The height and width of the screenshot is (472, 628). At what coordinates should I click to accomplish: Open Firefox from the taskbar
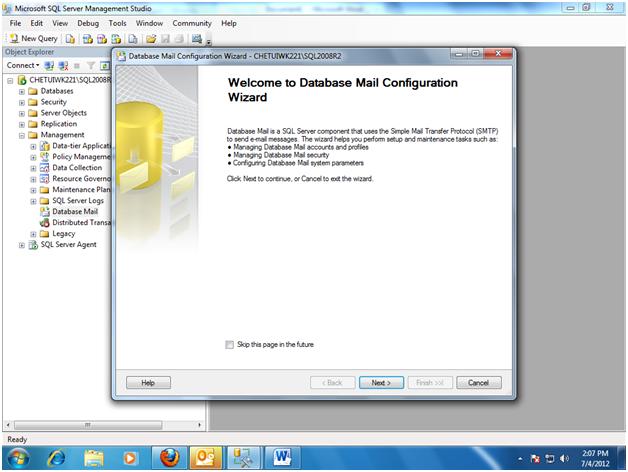(x=169, y=458)
